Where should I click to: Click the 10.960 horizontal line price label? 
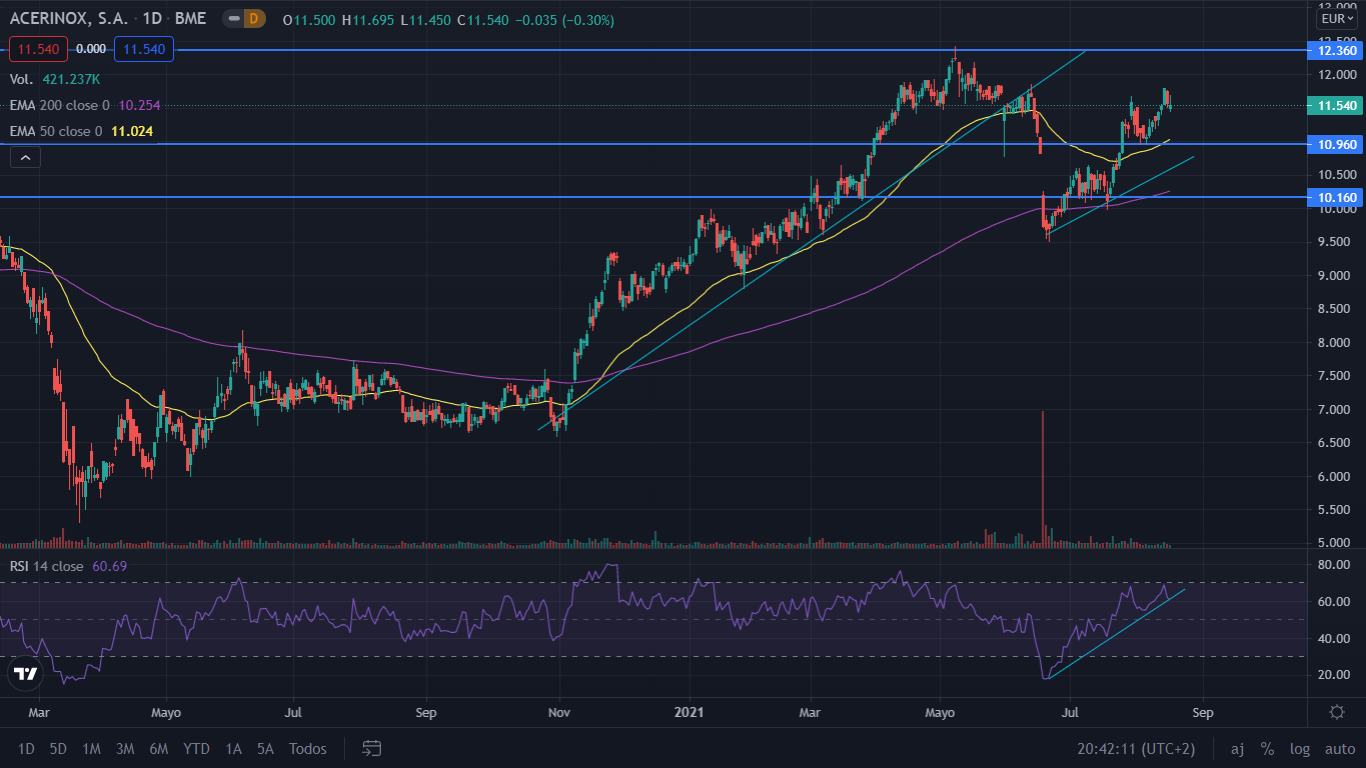1336,144
